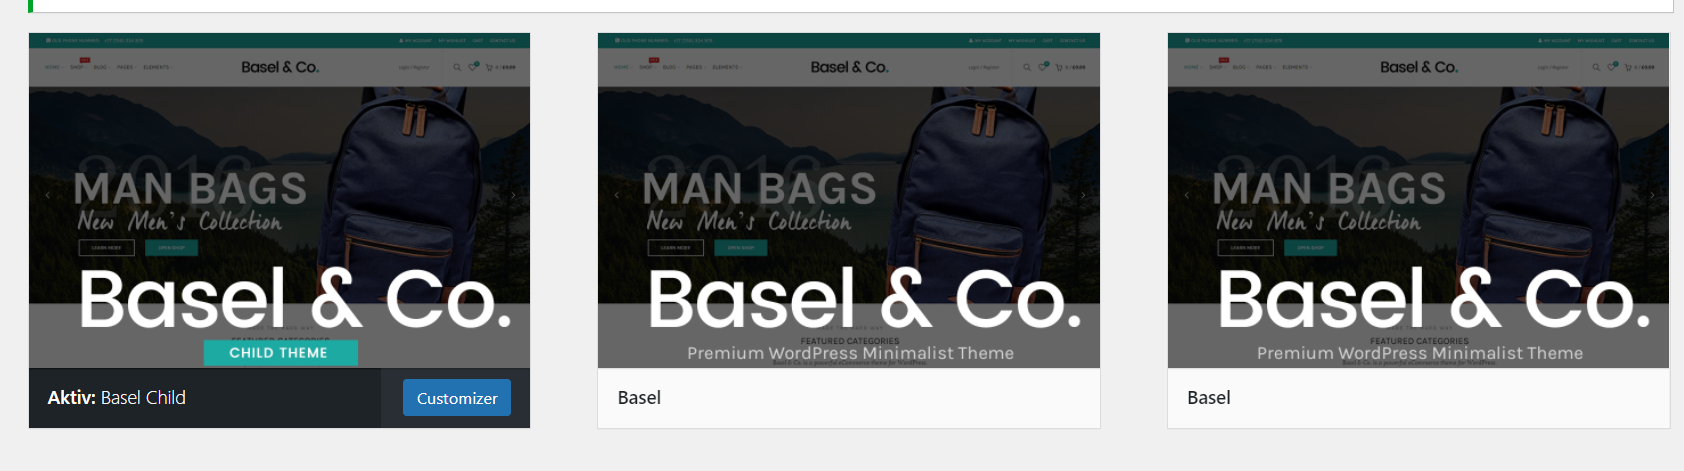Open rightmost Basel theme via 'MAN BAGS' headline
1684x471 pixels.
[x=1329, y=189]
